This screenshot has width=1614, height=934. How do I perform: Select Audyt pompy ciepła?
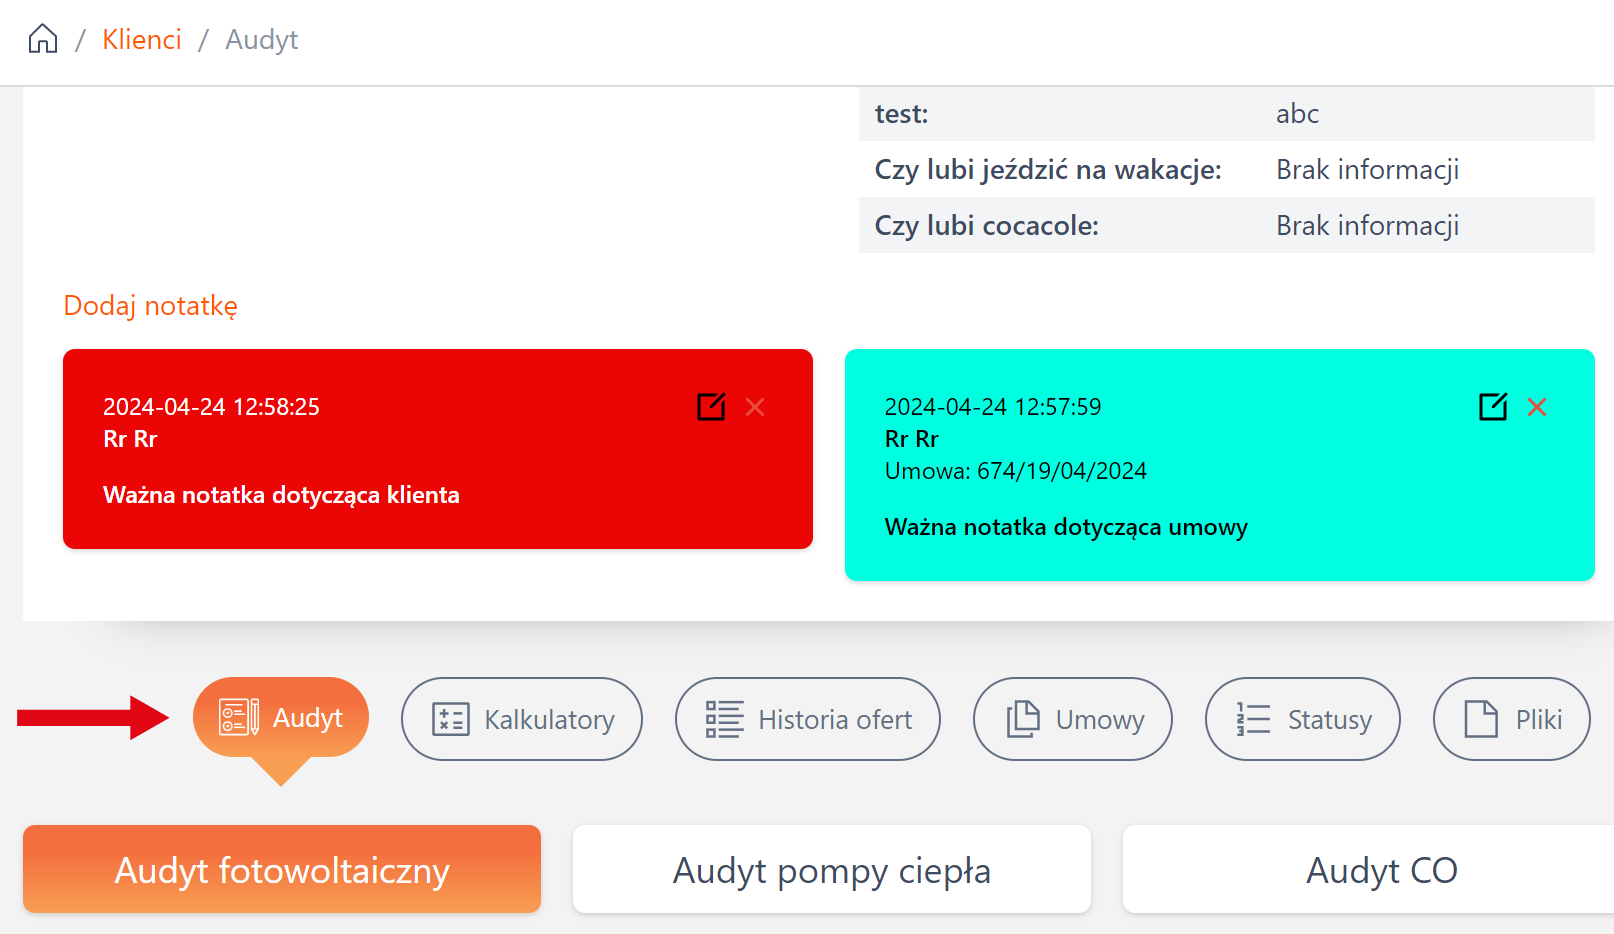[x=831, y=870]
